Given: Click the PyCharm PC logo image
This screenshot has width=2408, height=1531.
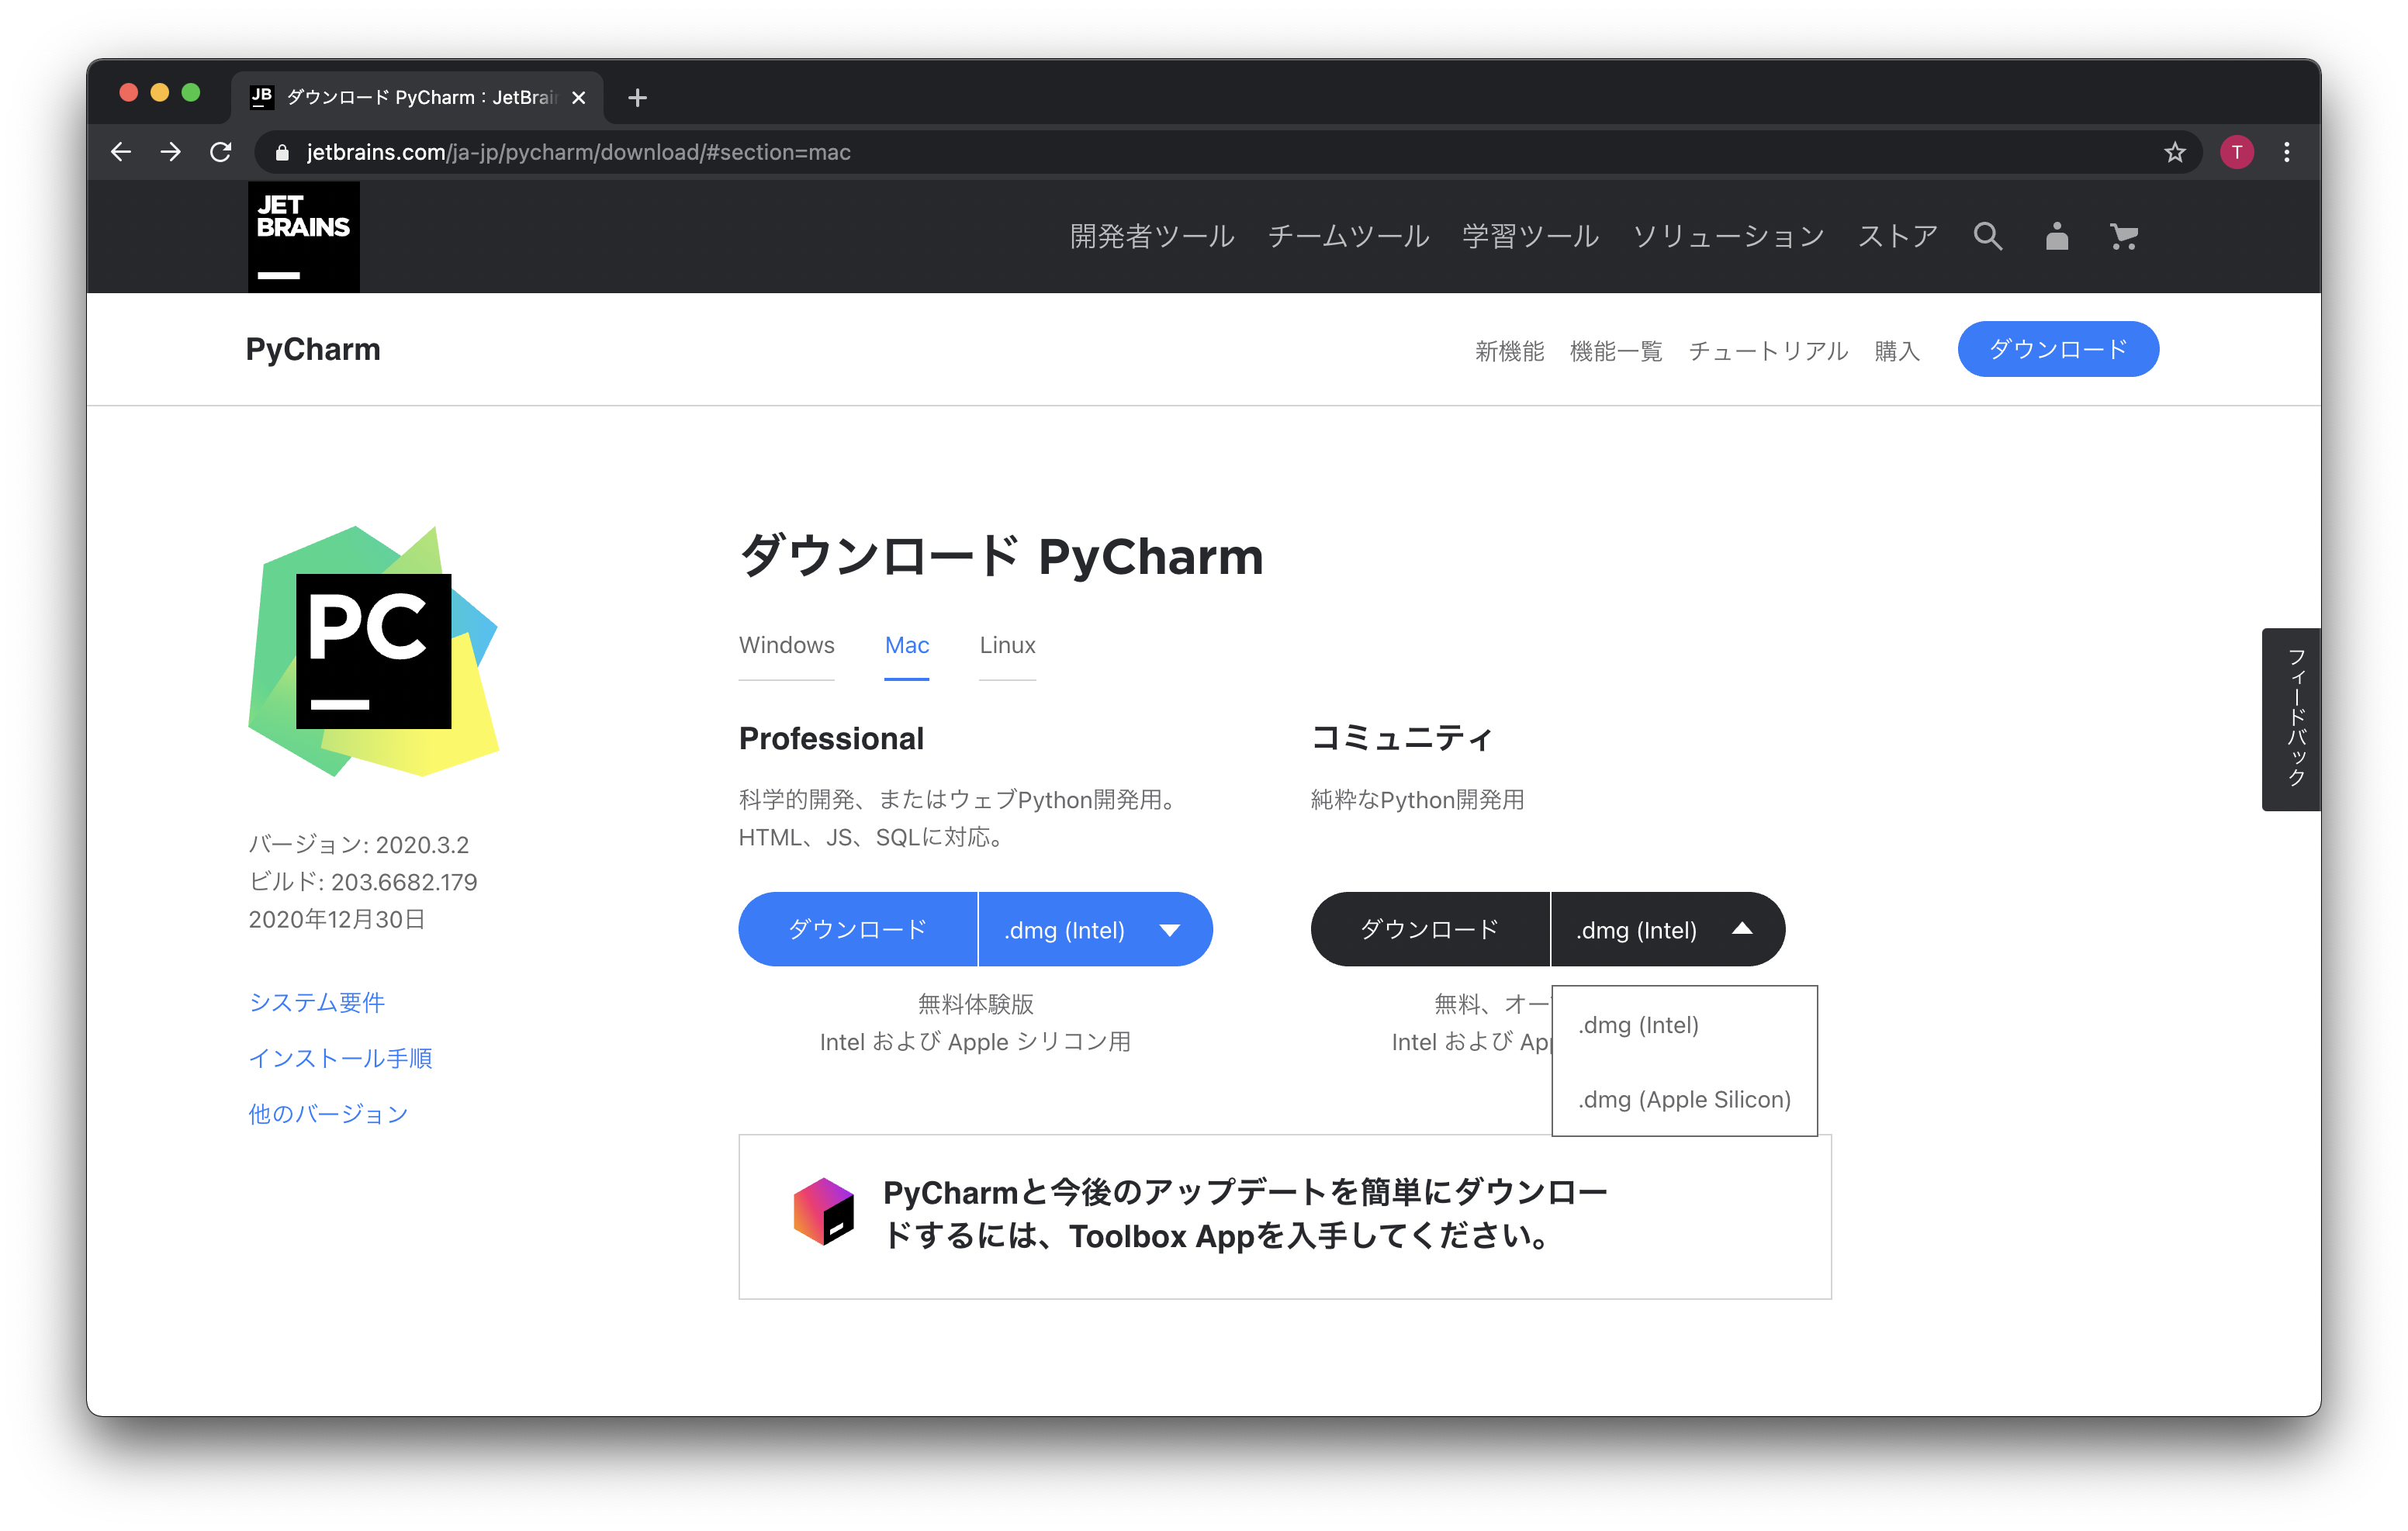Looking at the screenshot, I should pyautogui.click(x=373, y=651).
